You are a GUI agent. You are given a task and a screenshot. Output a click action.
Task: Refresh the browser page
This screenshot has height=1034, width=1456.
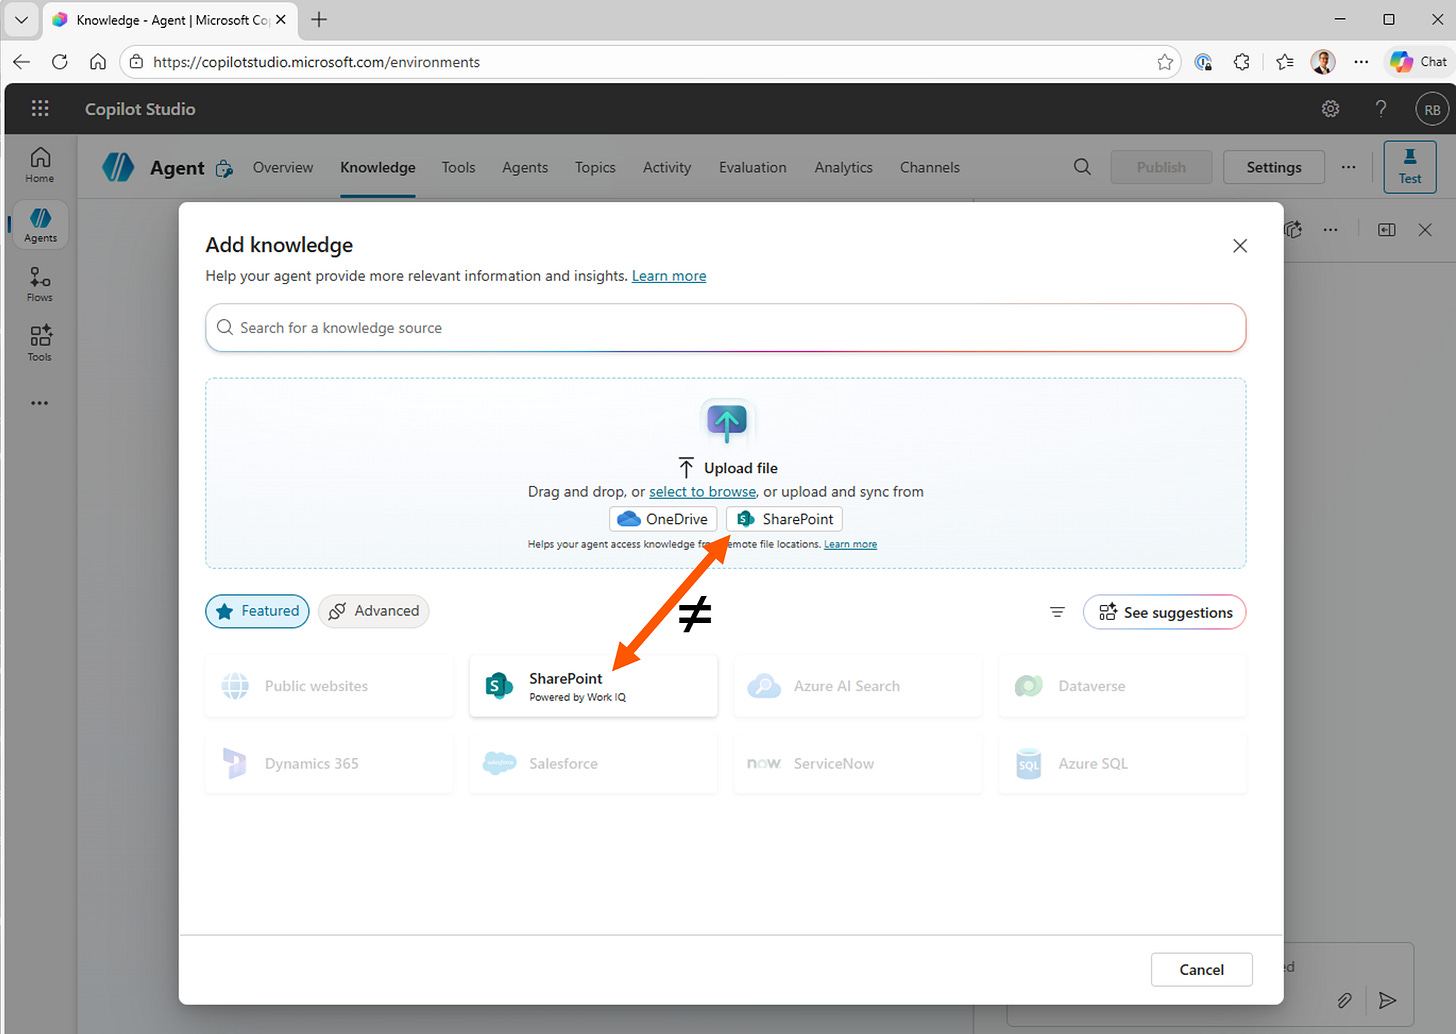coord(60,62)
